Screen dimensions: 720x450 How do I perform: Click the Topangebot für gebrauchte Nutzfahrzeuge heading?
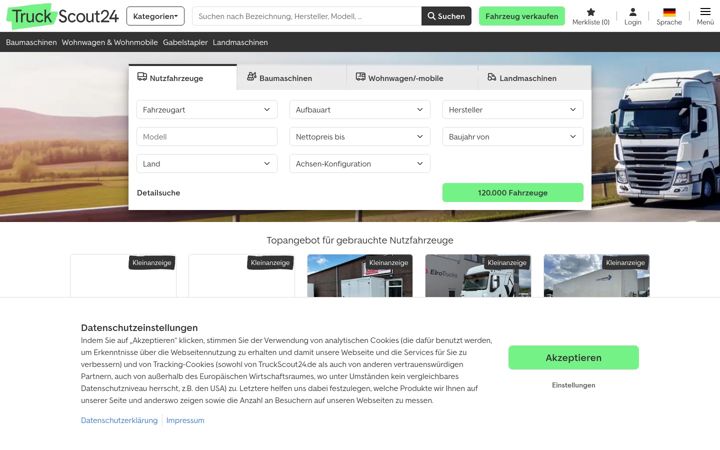point(360,240)
